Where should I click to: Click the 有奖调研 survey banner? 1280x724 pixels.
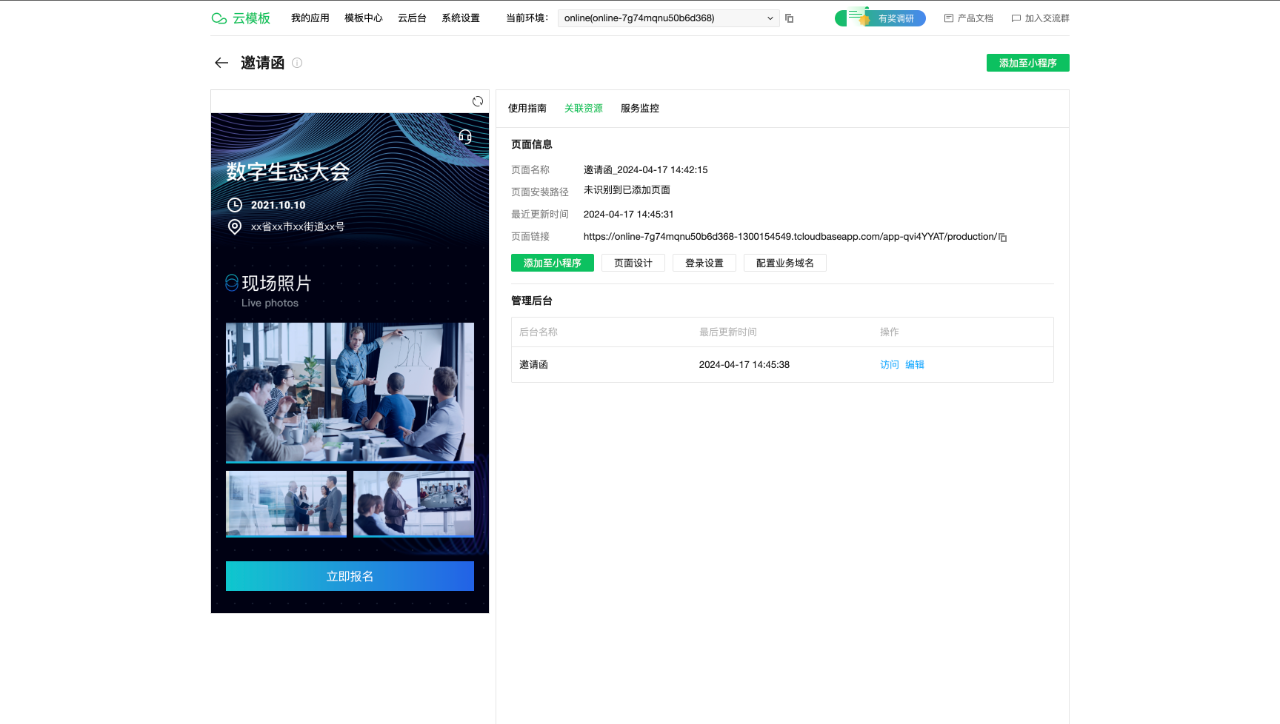point(880,18)
